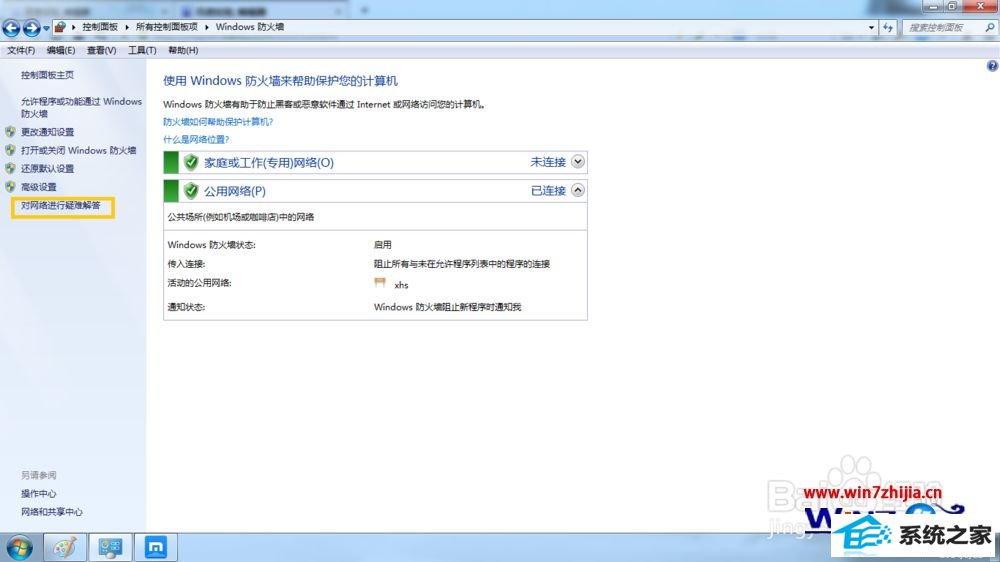Click the Back navigation arrow
This screenshot has width=1000, height=562.
coord(11,27)
